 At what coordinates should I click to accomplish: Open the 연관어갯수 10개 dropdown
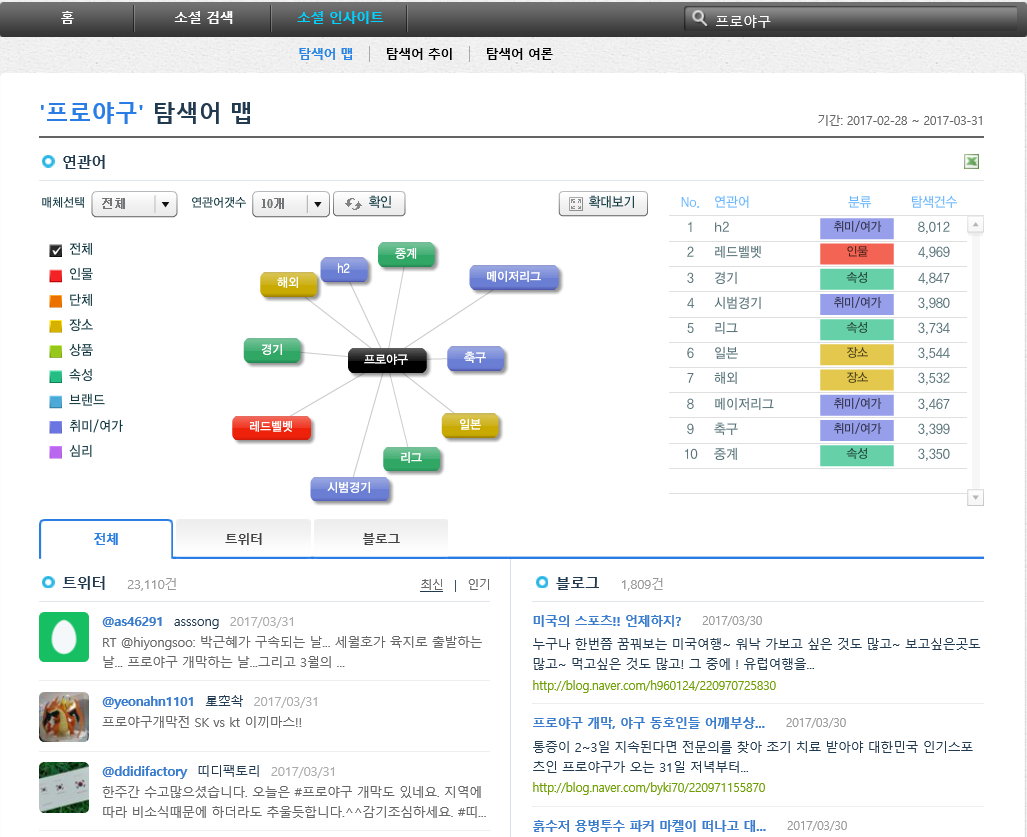(x=291, y=204)
